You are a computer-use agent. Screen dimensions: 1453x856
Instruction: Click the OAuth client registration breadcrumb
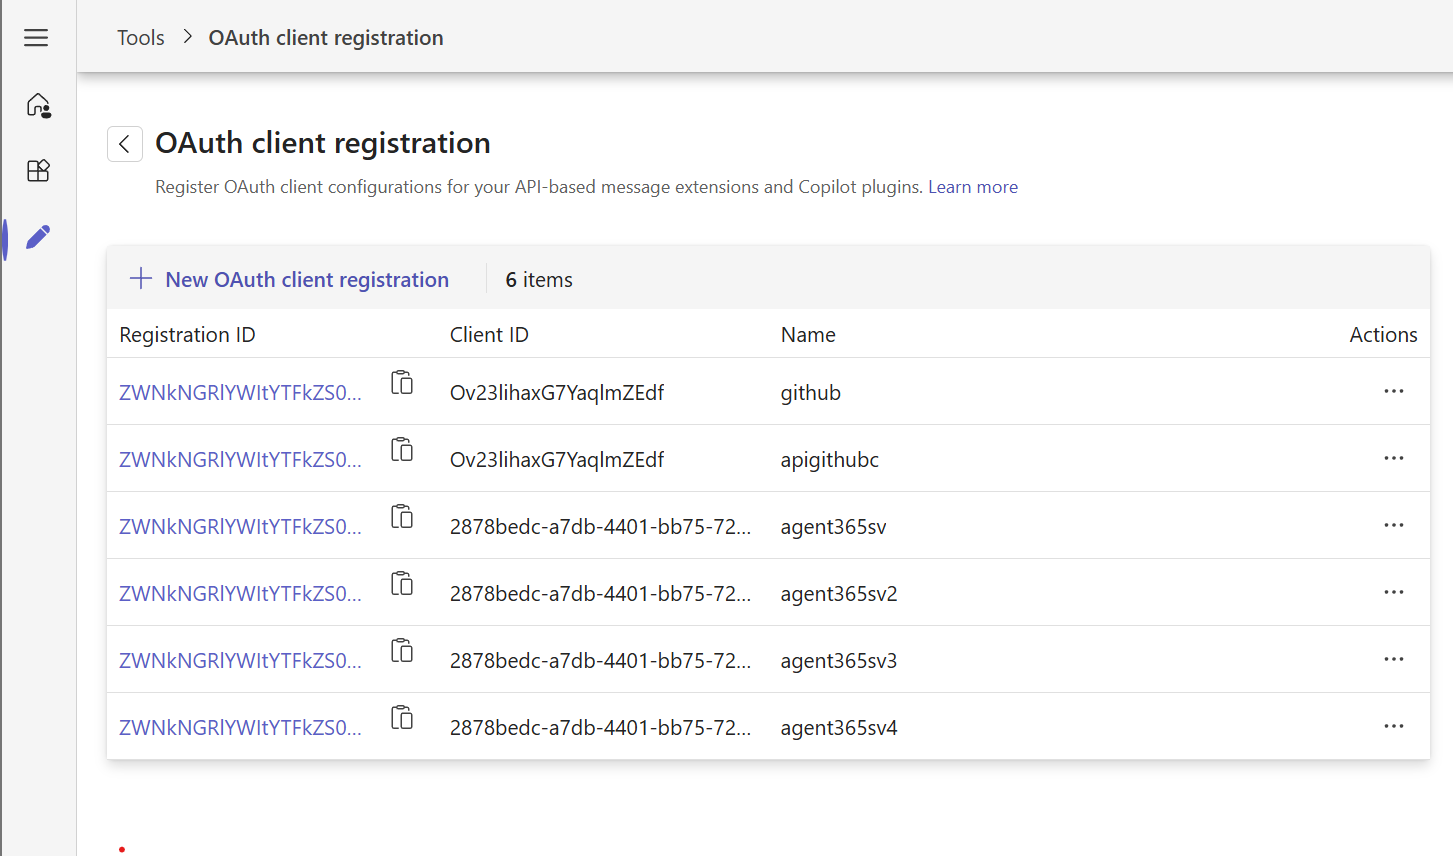coord(325,38)
